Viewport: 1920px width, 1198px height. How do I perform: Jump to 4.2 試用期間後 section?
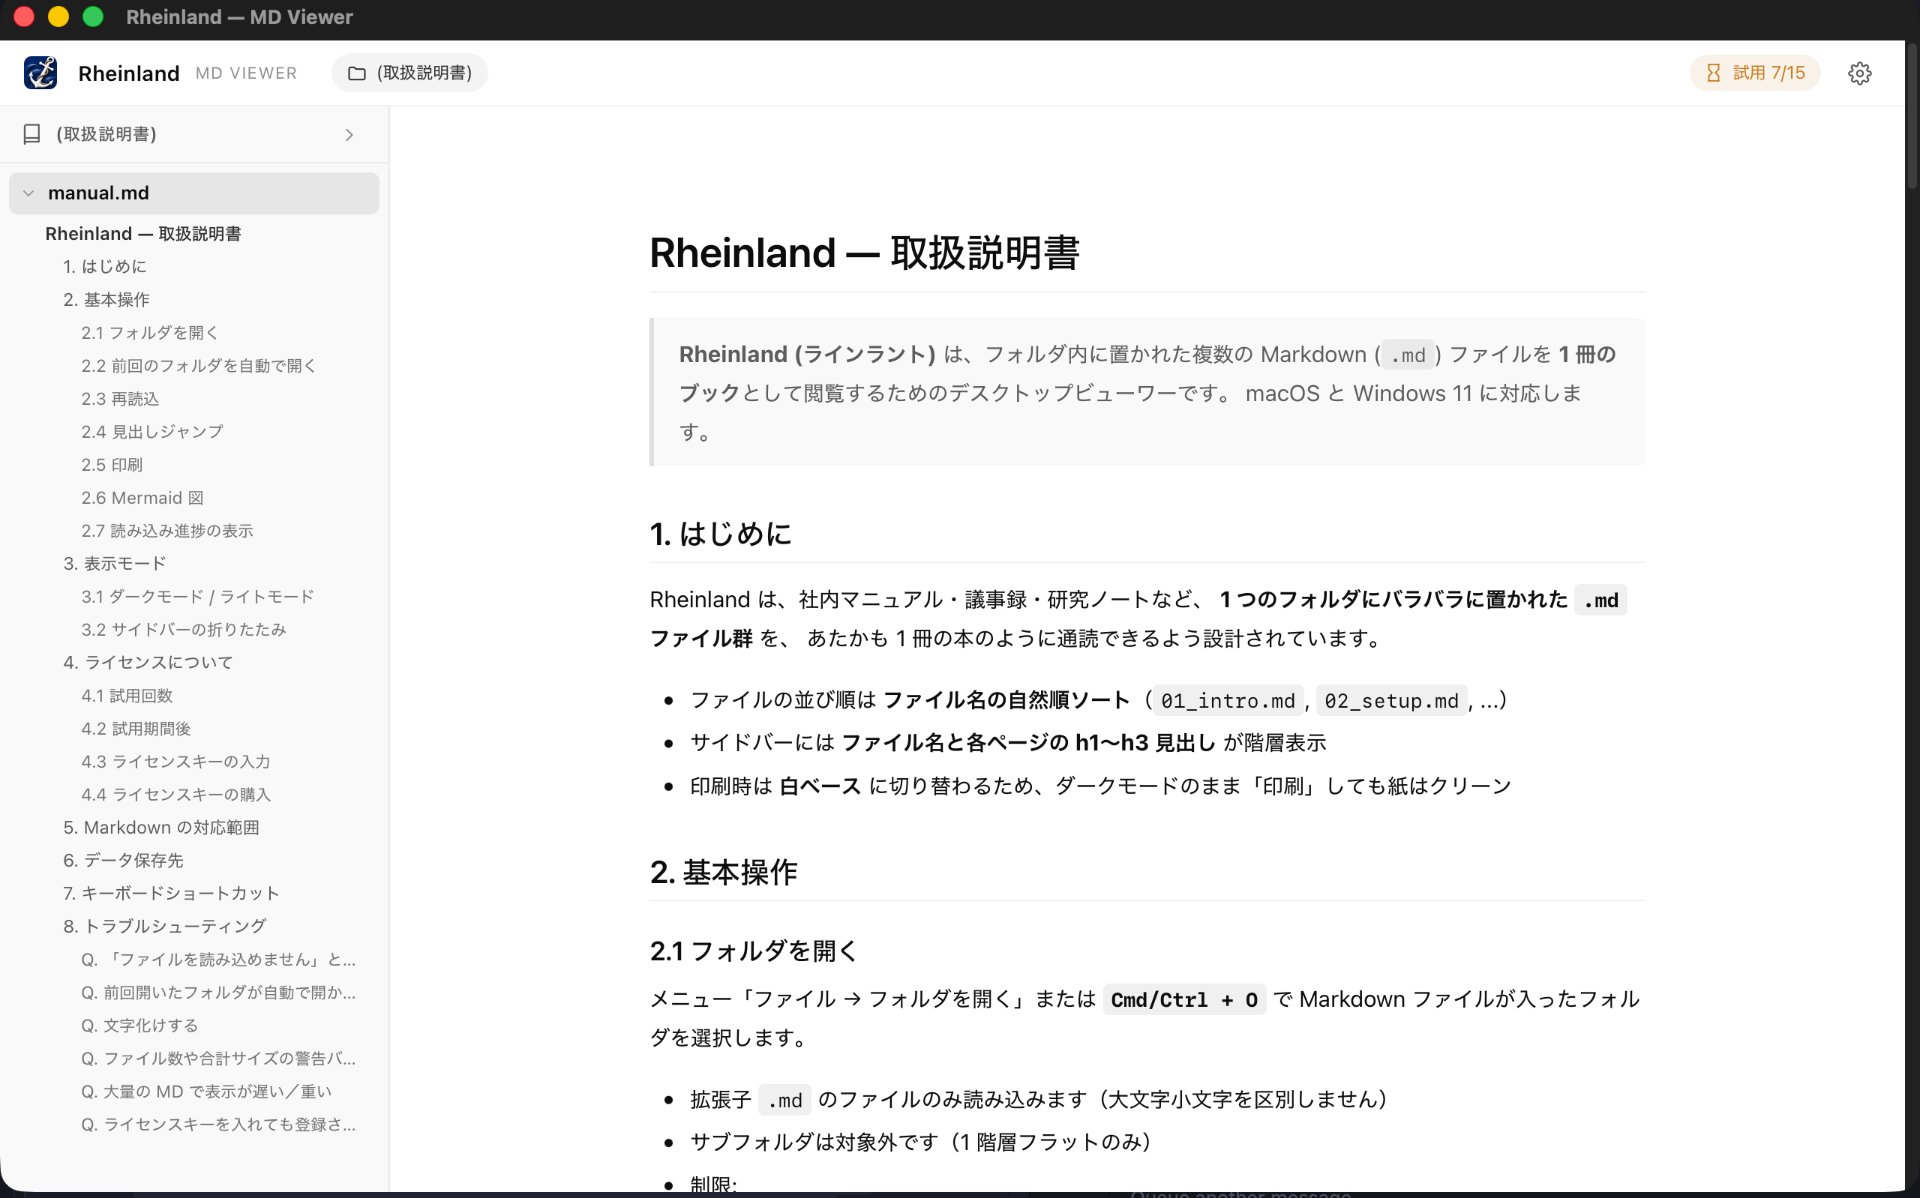[136, 728]
